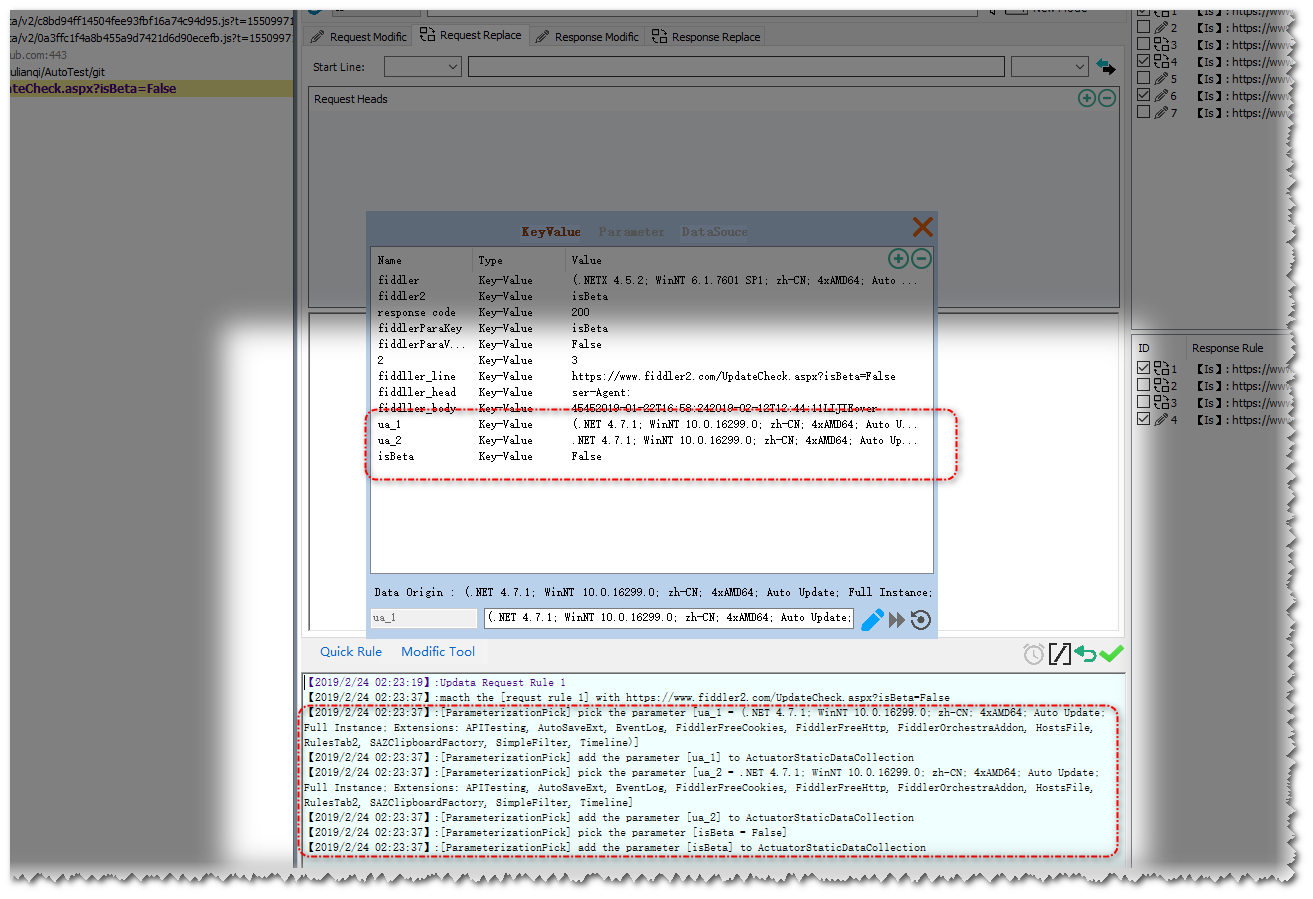Open the first Start Line dropdown
Screen dimensions: 1313x899
[x=422, y=67]
